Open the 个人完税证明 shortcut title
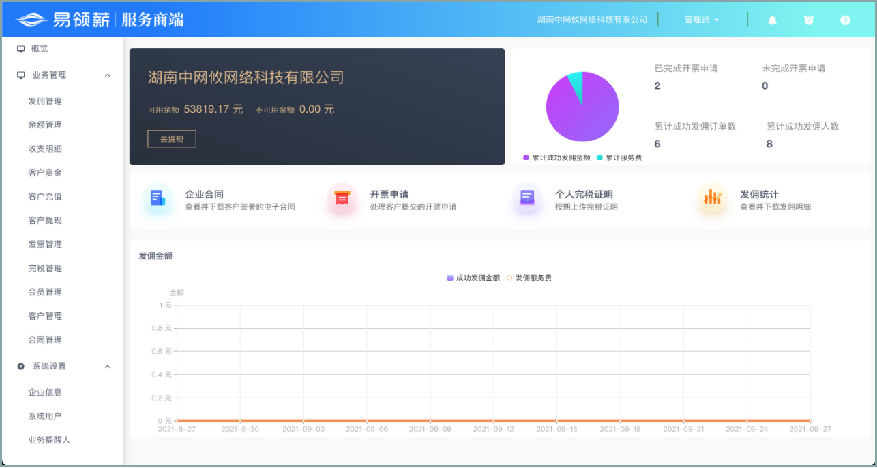Viewport: 877px width, 468px height. [583, 195]
